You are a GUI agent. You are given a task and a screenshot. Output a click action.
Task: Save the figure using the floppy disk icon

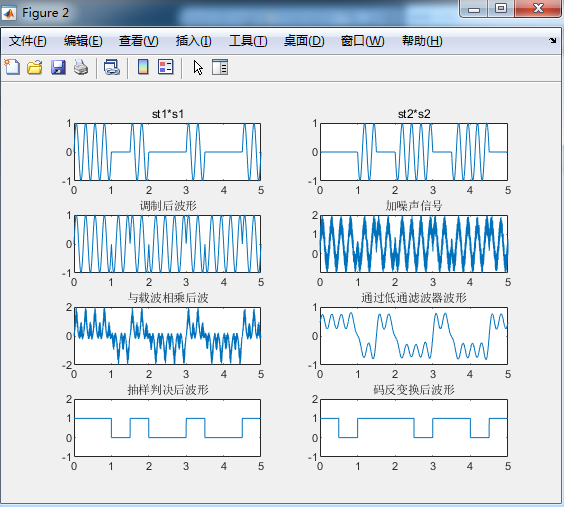pos(58,67)
